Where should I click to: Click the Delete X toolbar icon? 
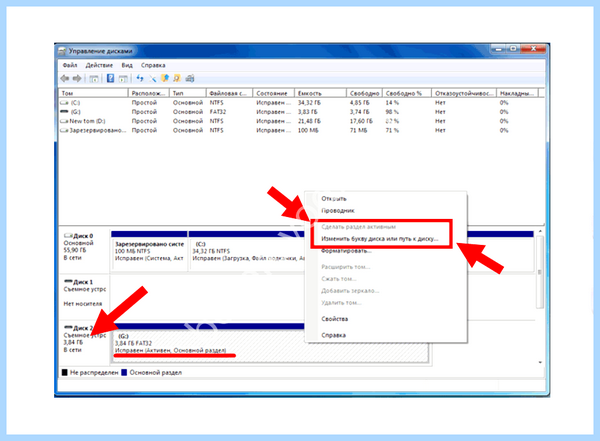pos(153,79)
